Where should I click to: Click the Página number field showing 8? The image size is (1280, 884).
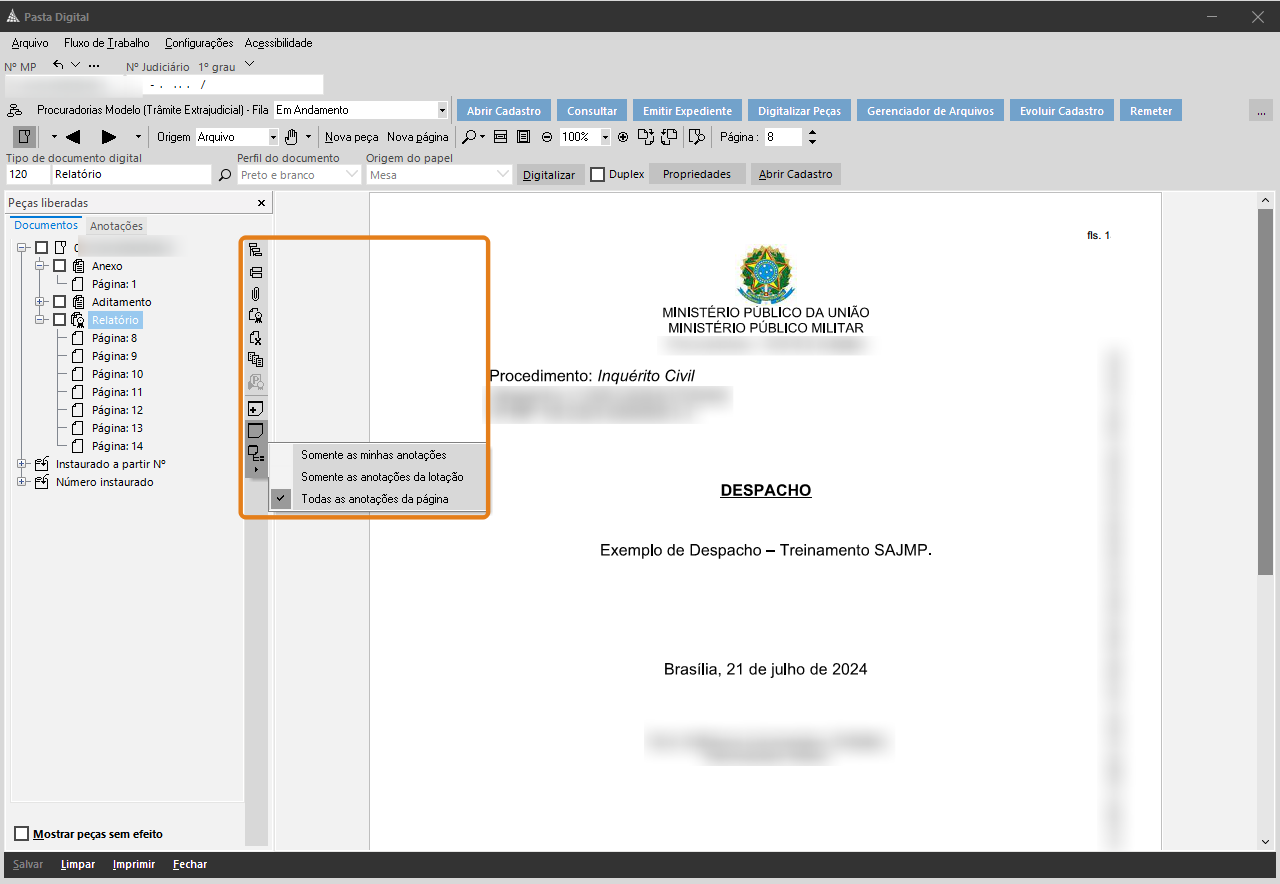784,137
